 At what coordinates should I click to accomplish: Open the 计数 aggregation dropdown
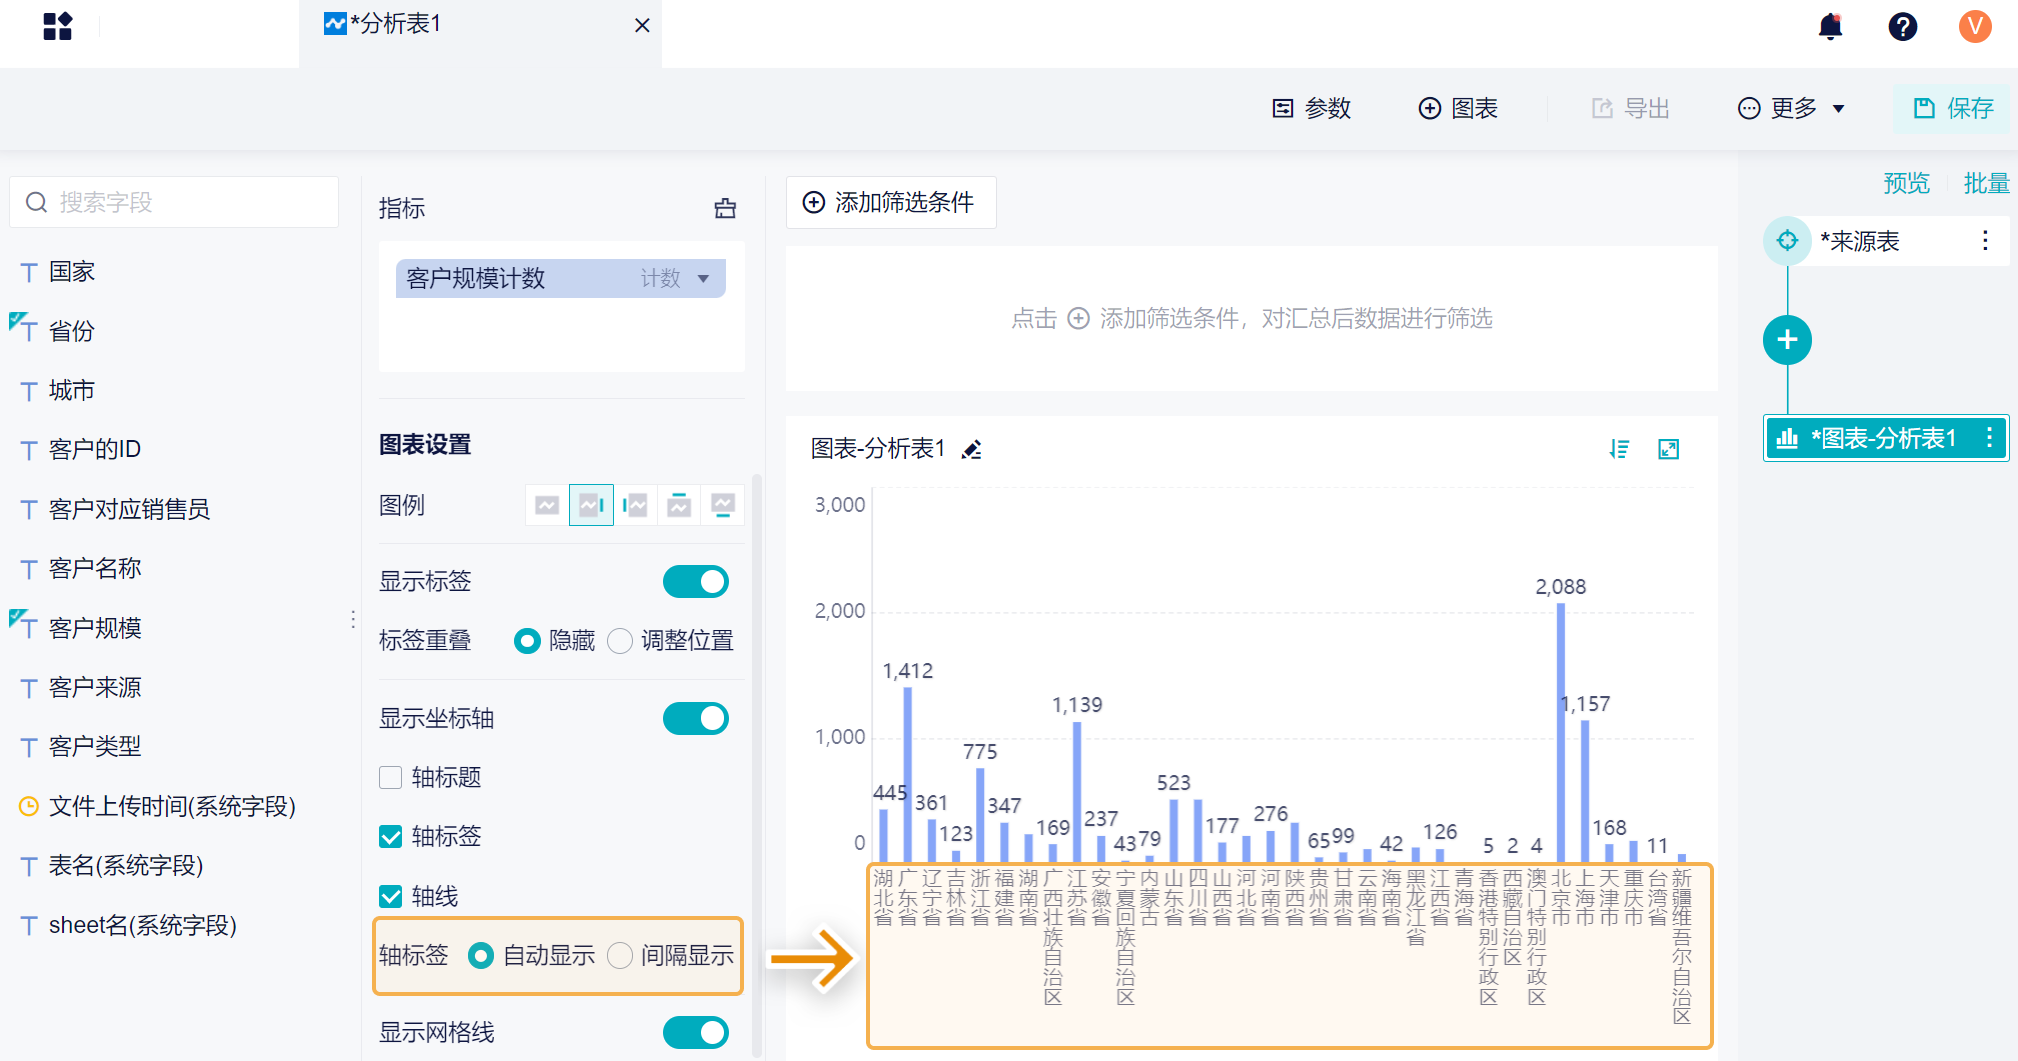[703, 279]
